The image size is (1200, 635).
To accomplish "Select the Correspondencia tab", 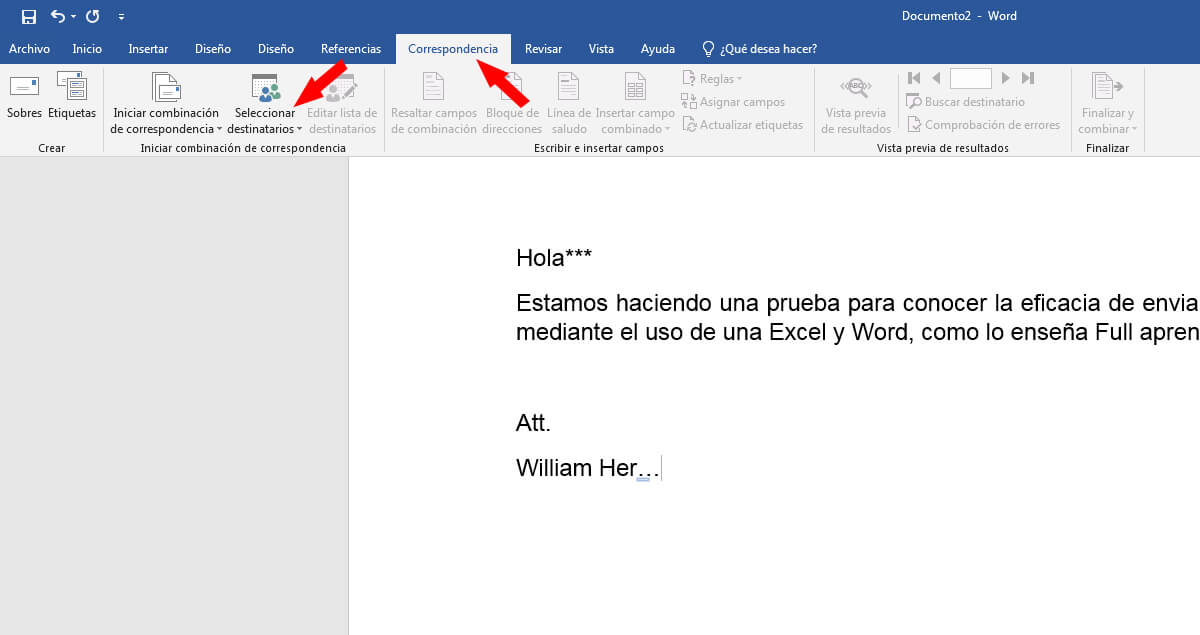I will pos(453,49).
